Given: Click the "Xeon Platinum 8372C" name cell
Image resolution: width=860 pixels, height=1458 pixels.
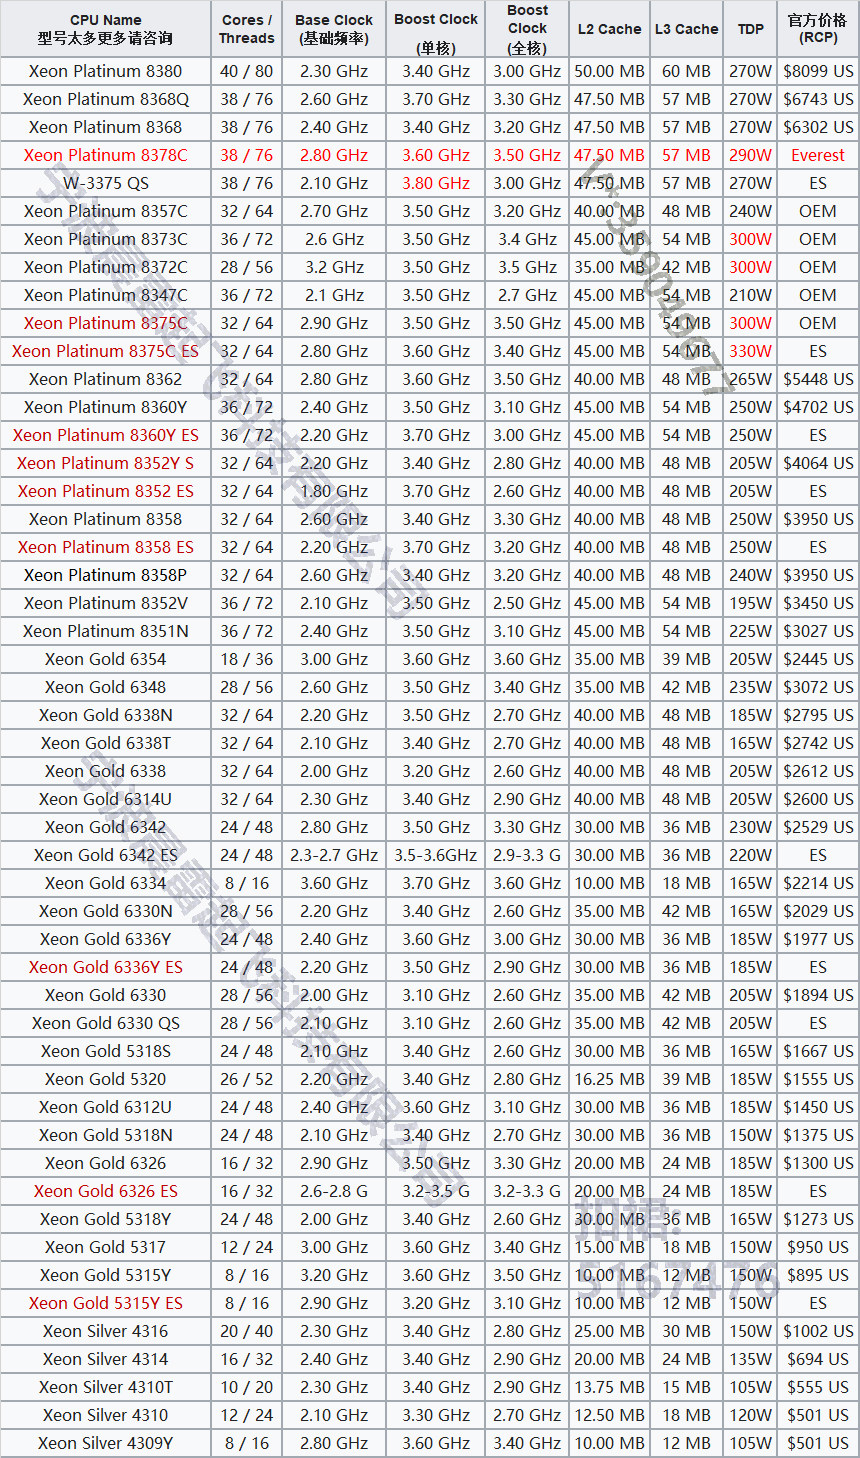Looking at the screenshot, I should (105, 267).
